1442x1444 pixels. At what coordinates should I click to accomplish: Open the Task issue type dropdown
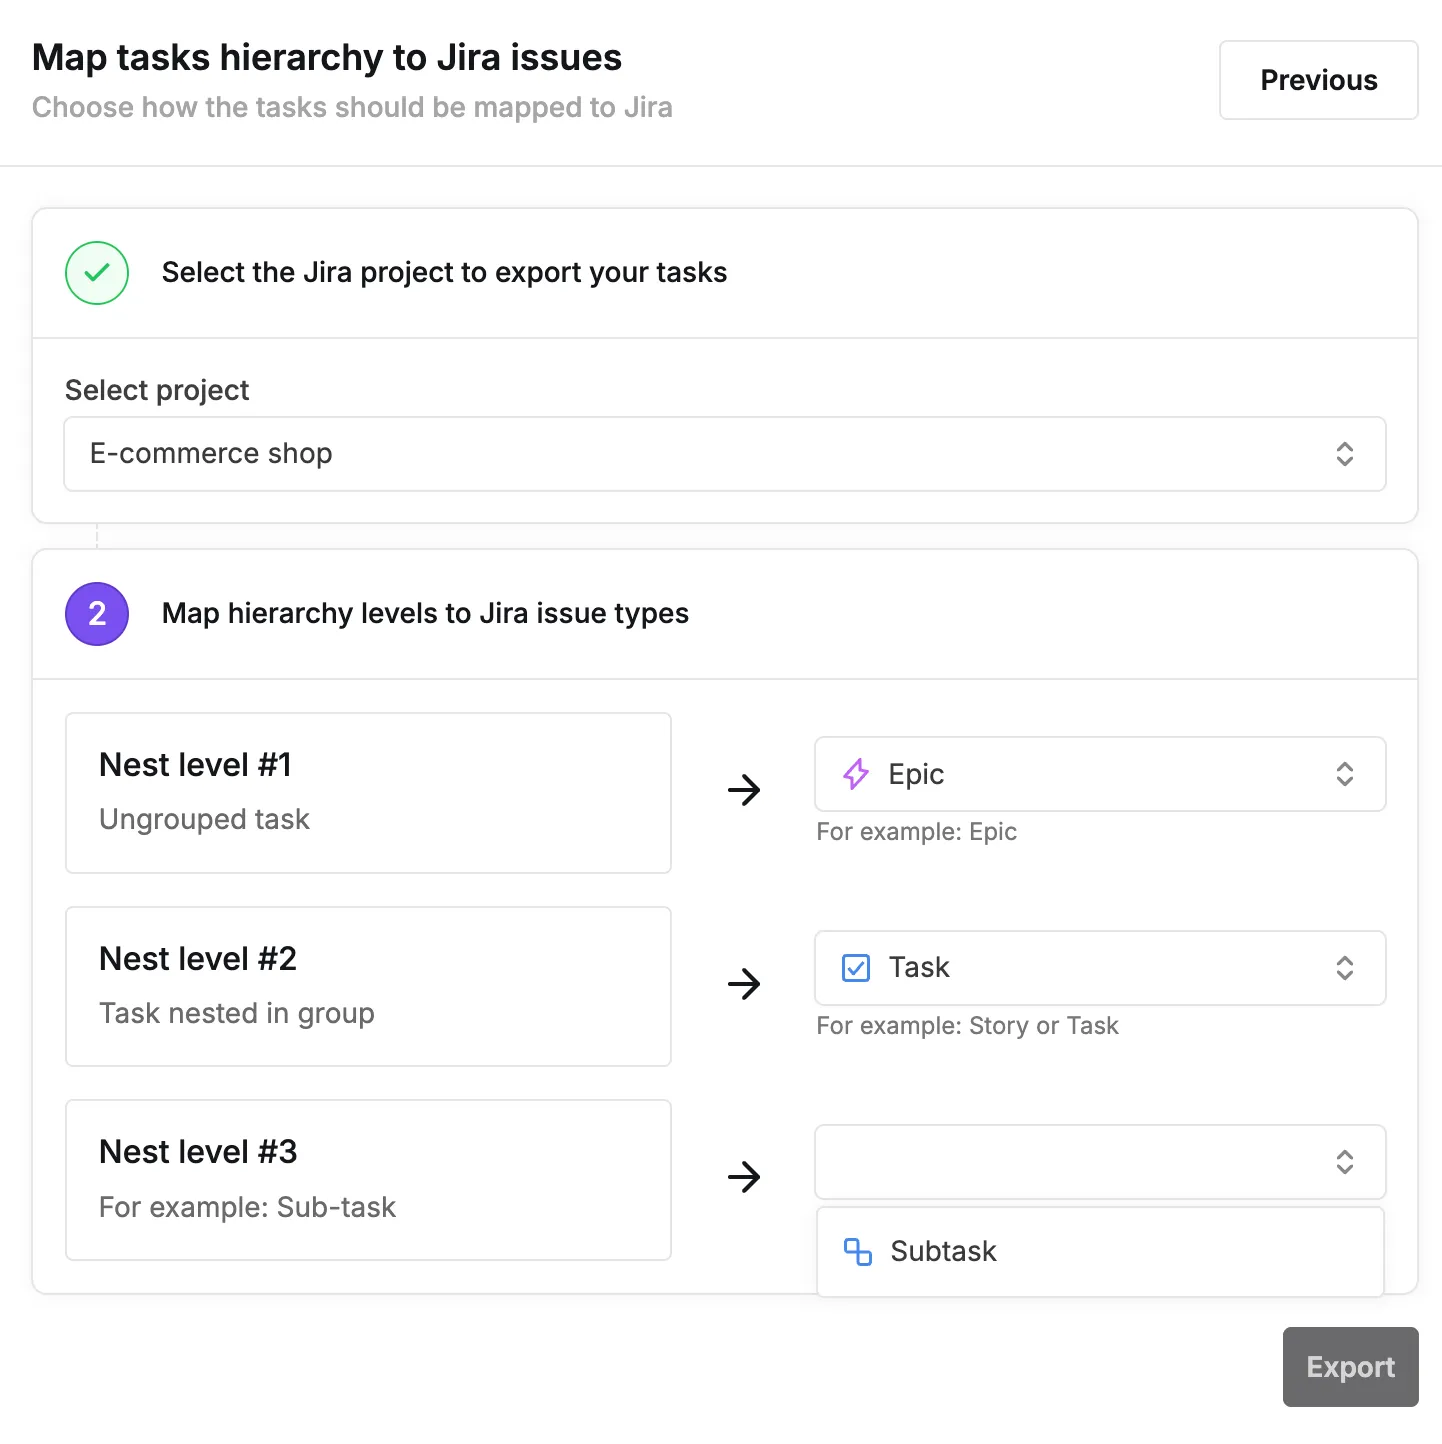tap(1100, 968)
